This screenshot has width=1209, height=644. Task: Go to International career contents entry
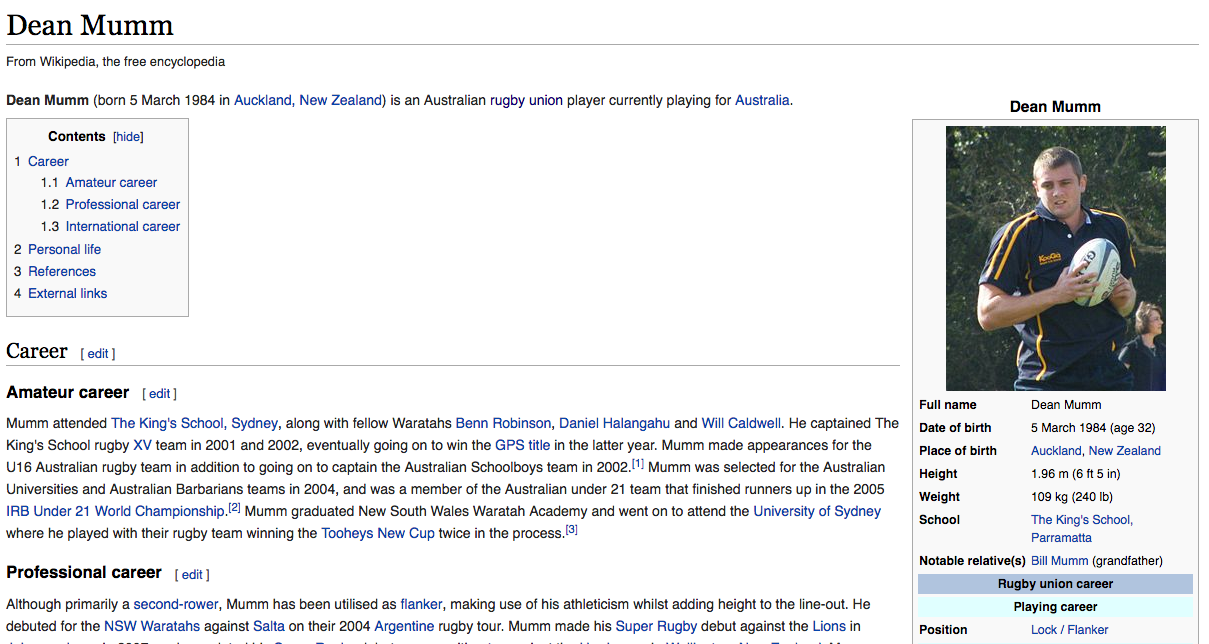point(122,226)
